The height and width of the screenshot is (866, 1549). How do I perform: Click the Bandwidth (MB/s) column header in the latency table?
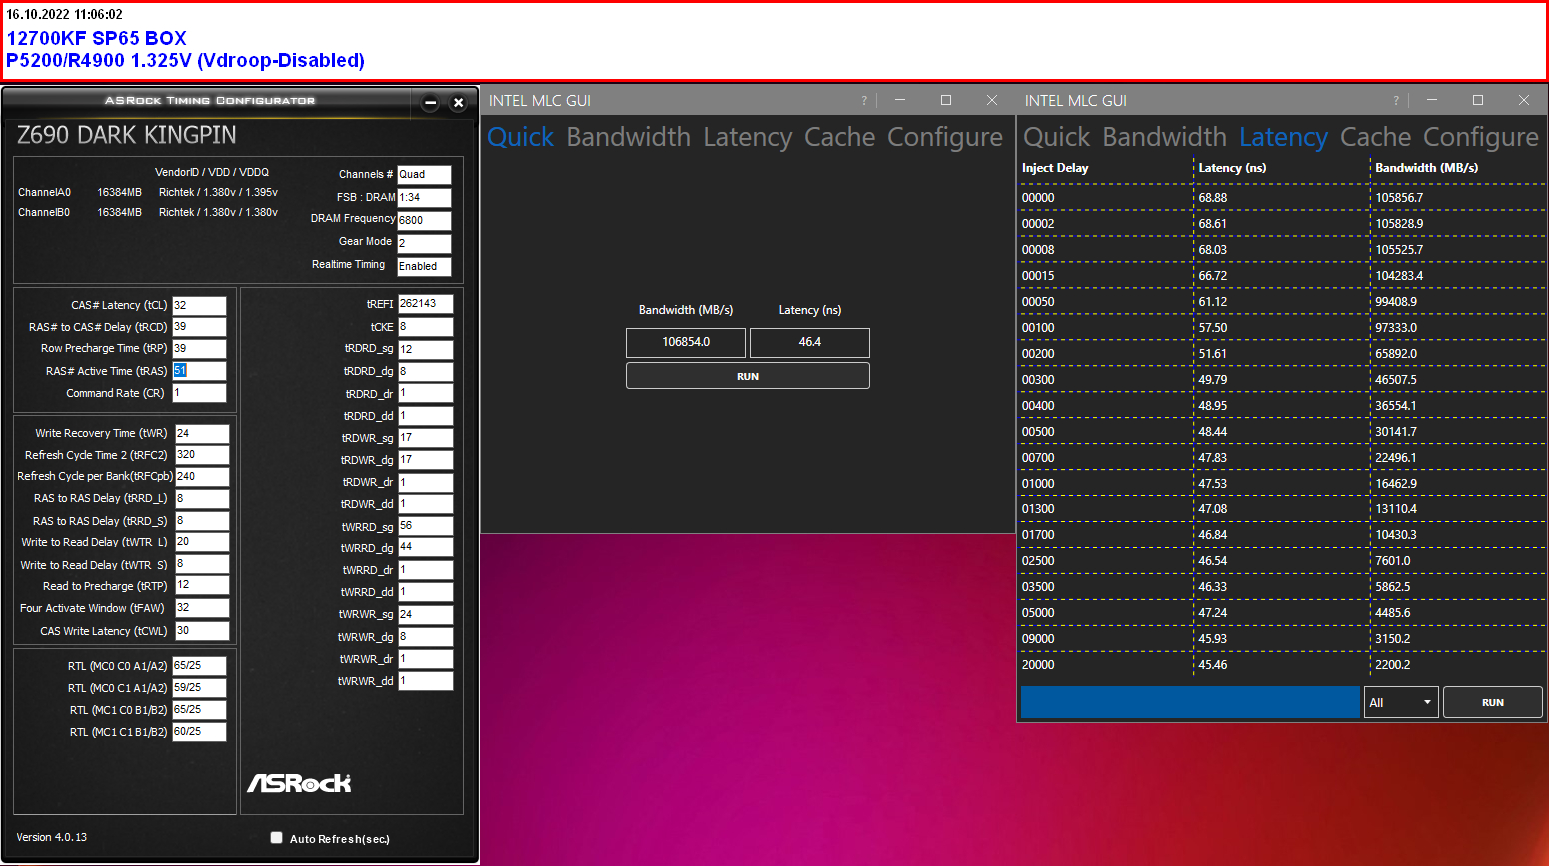coord(1426,168)
